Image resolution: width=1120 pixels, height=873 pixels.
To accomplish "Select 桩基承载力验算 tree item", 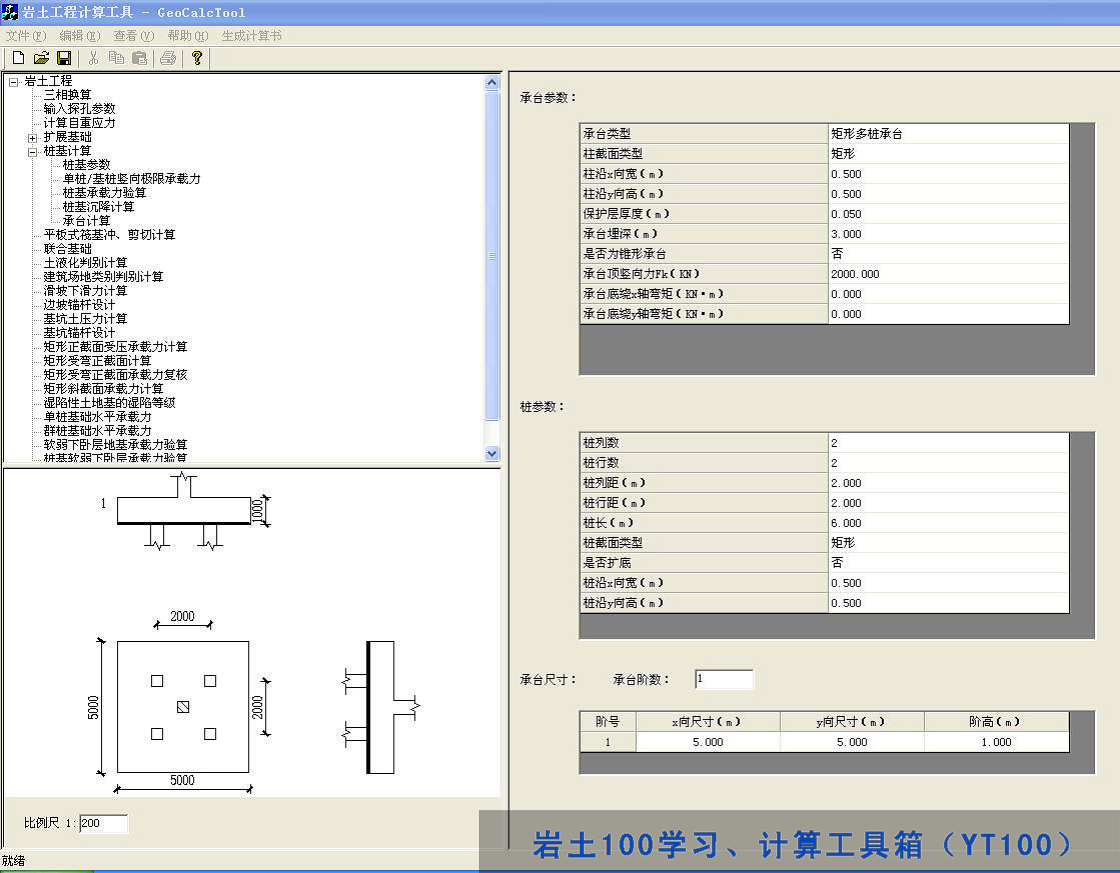I will 104,193.
